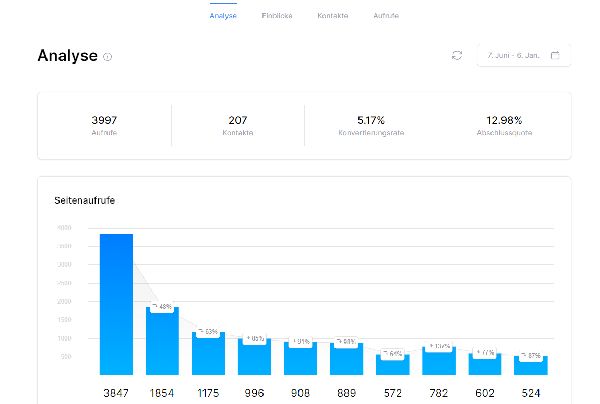Select the bar labeled 782

pyautogui.click(x=439, y=362)
